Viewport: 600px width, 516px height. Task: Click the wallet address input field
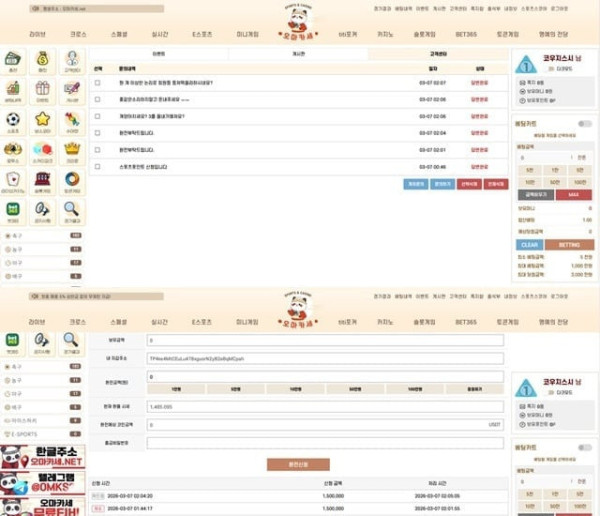tap(325, 359)
